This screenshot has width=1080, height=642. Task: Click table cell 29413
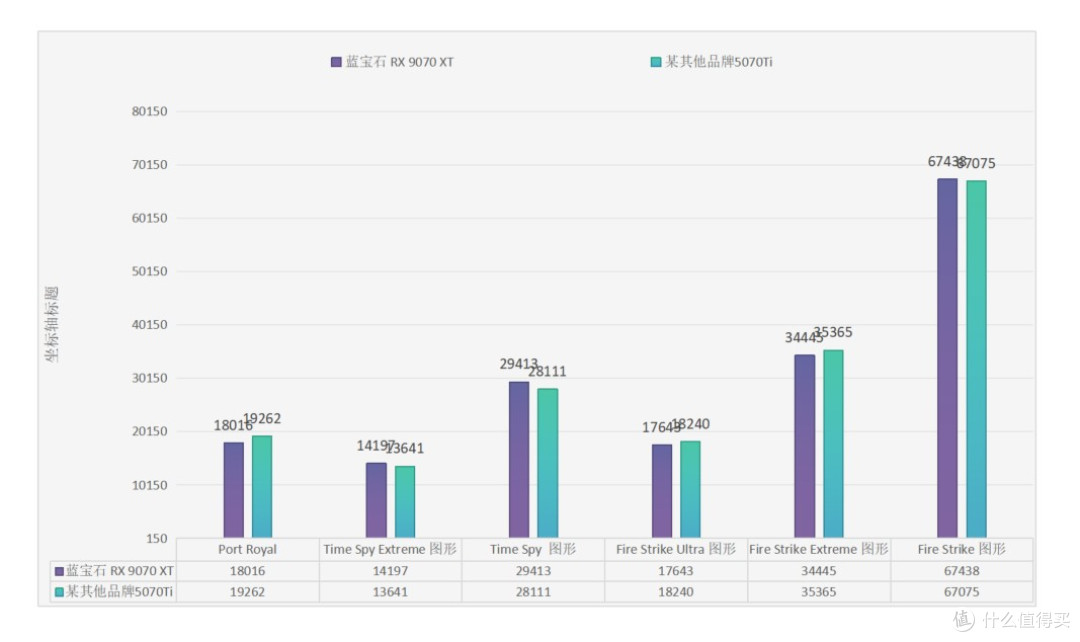533,571
